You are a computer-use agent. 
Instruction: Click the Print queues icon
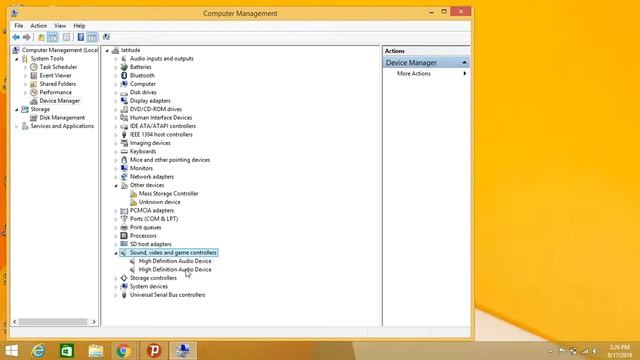[x=124, y=227]
